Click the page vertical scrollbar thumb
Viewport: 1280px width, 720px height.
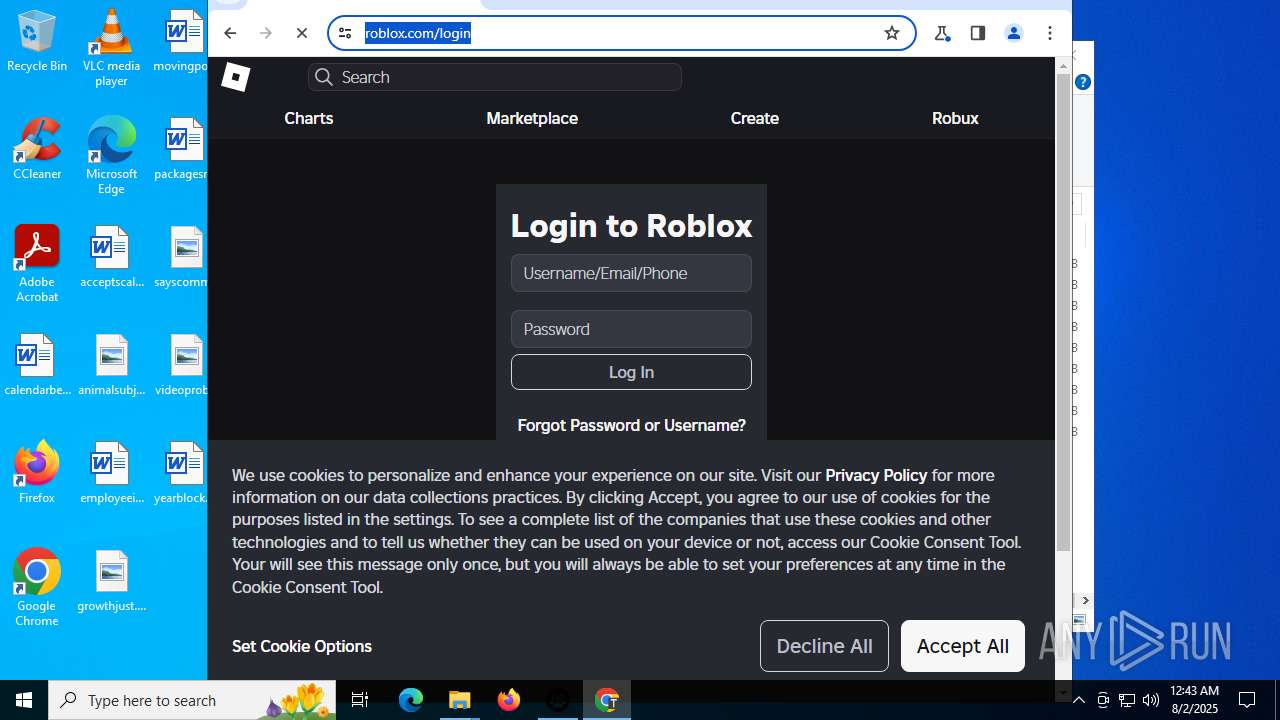coord(1063,312)
